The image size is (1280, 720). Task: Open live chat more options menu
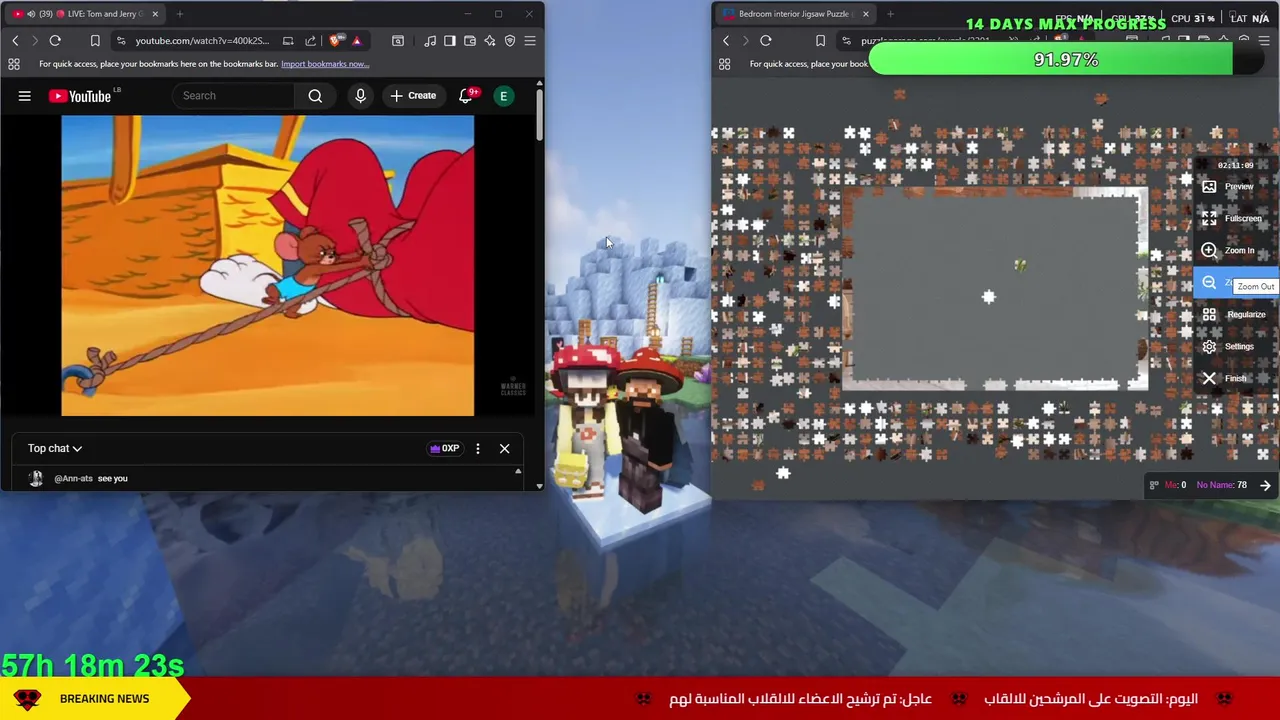(478, 449)
